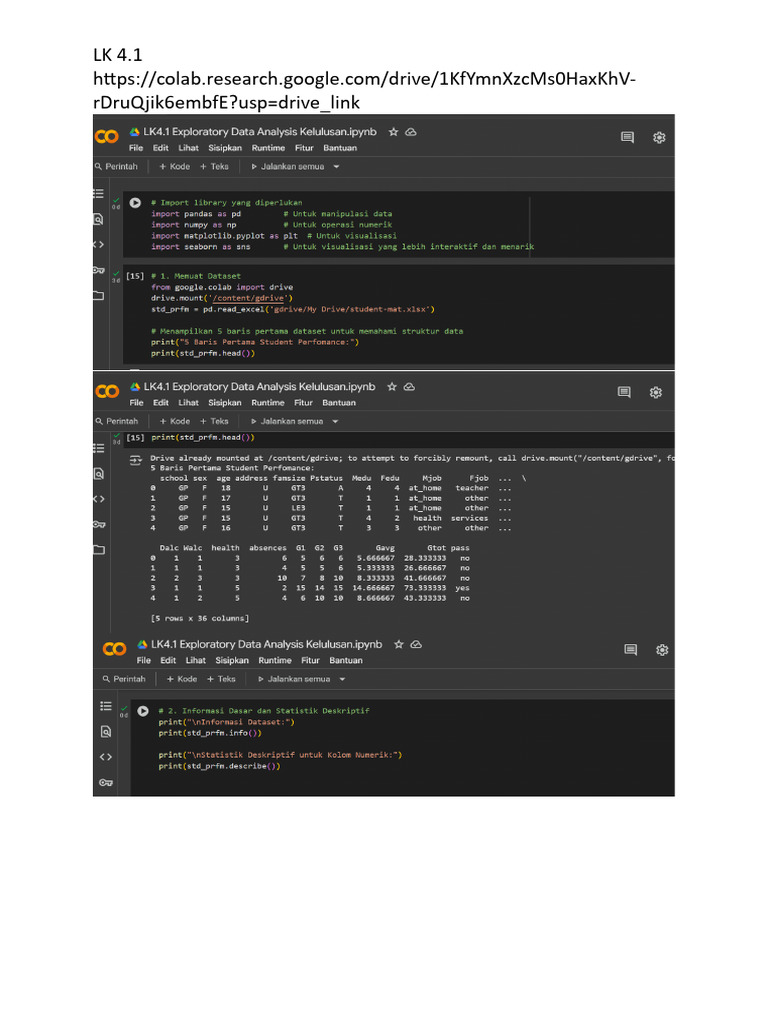The image size is (768, 1024).
Task: Open find icon beside the head() output table
Action: (x=99, y=473)
